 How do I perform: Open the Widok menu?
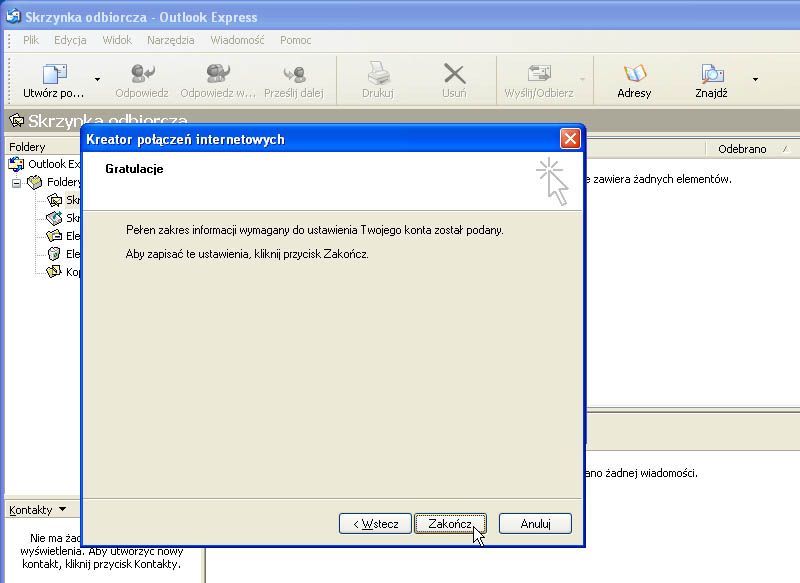pyautogui.click(x=117, y=40)
